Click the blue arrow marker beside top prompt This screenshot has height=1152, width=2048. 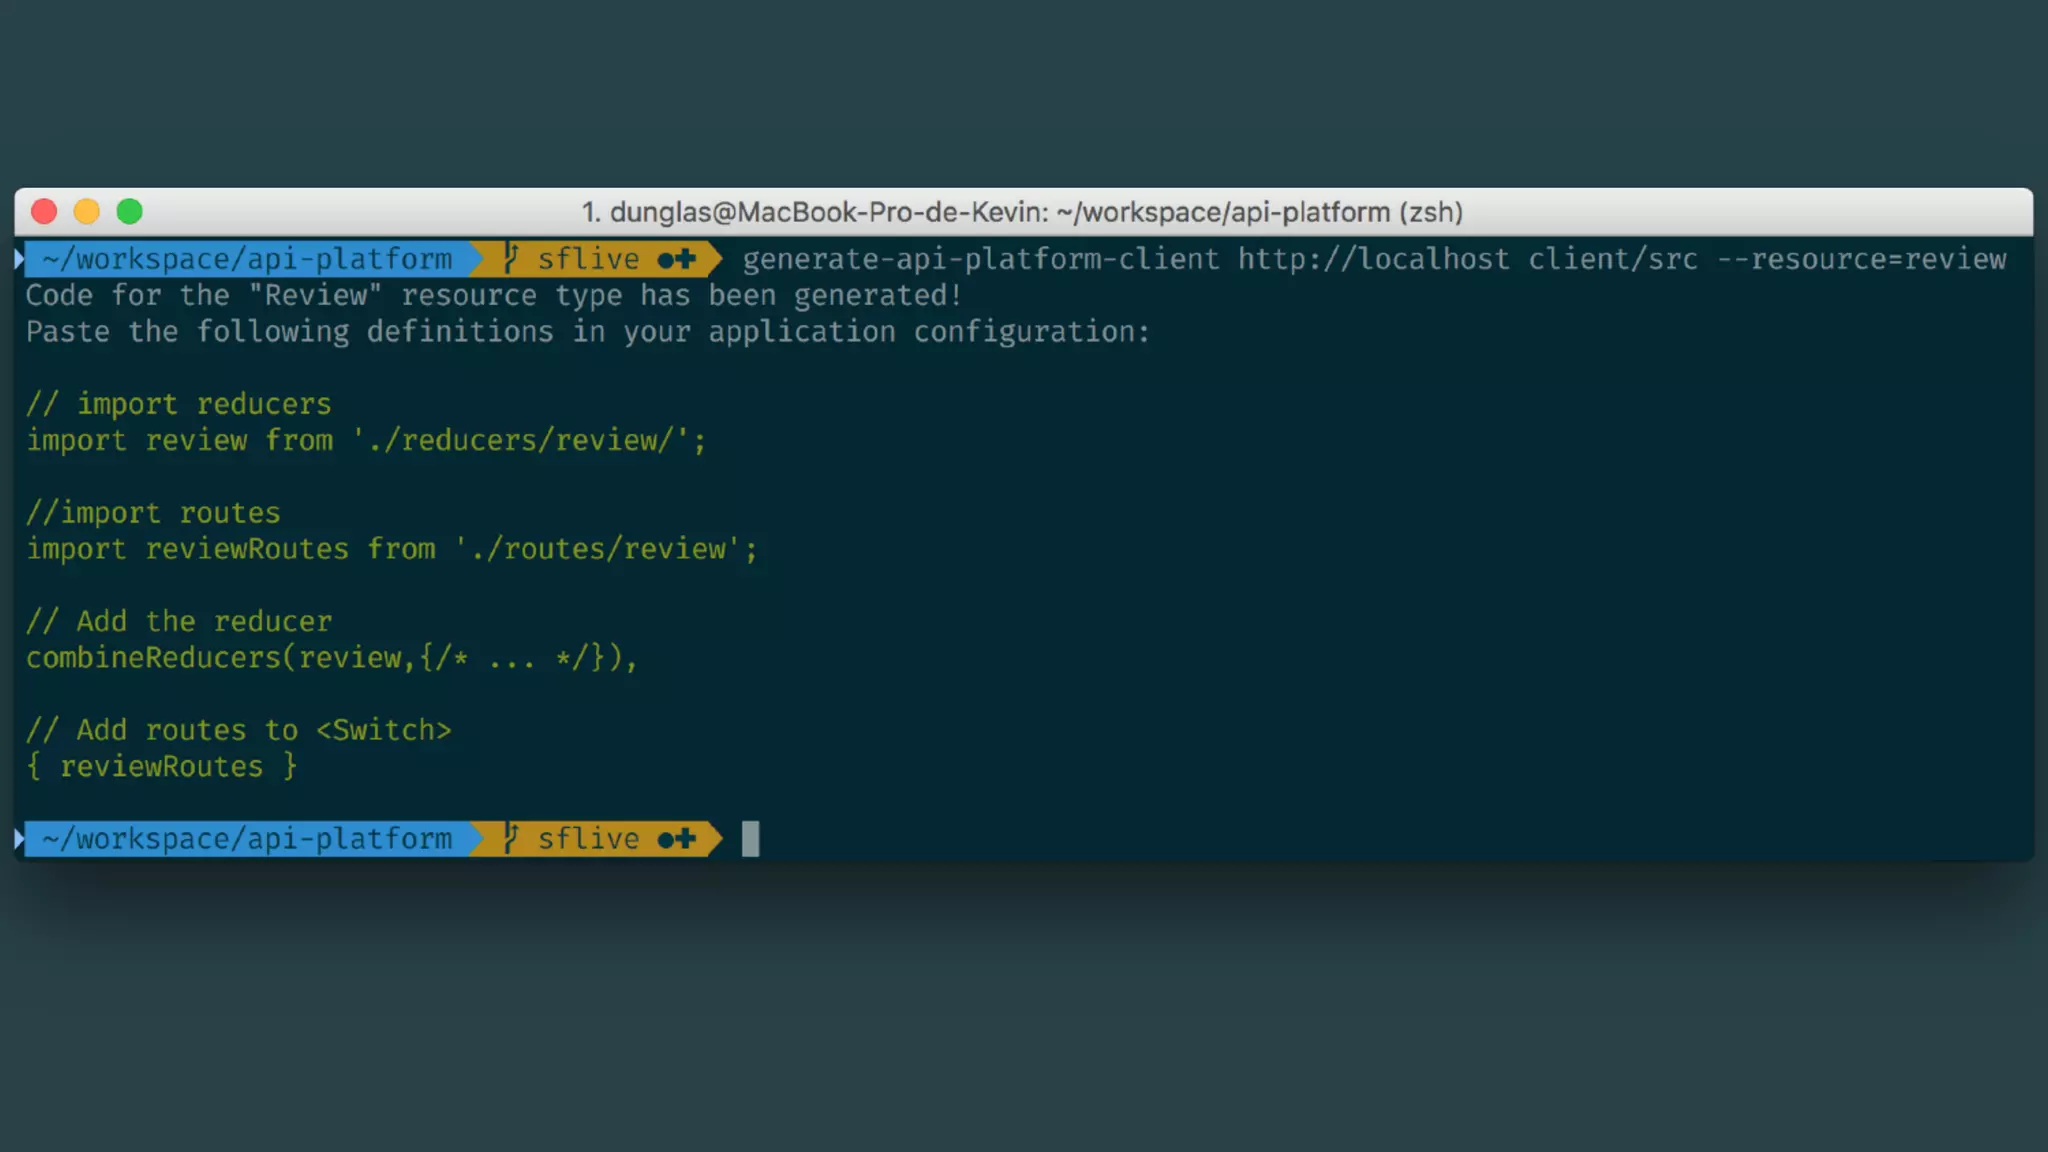tap(19, 259)
